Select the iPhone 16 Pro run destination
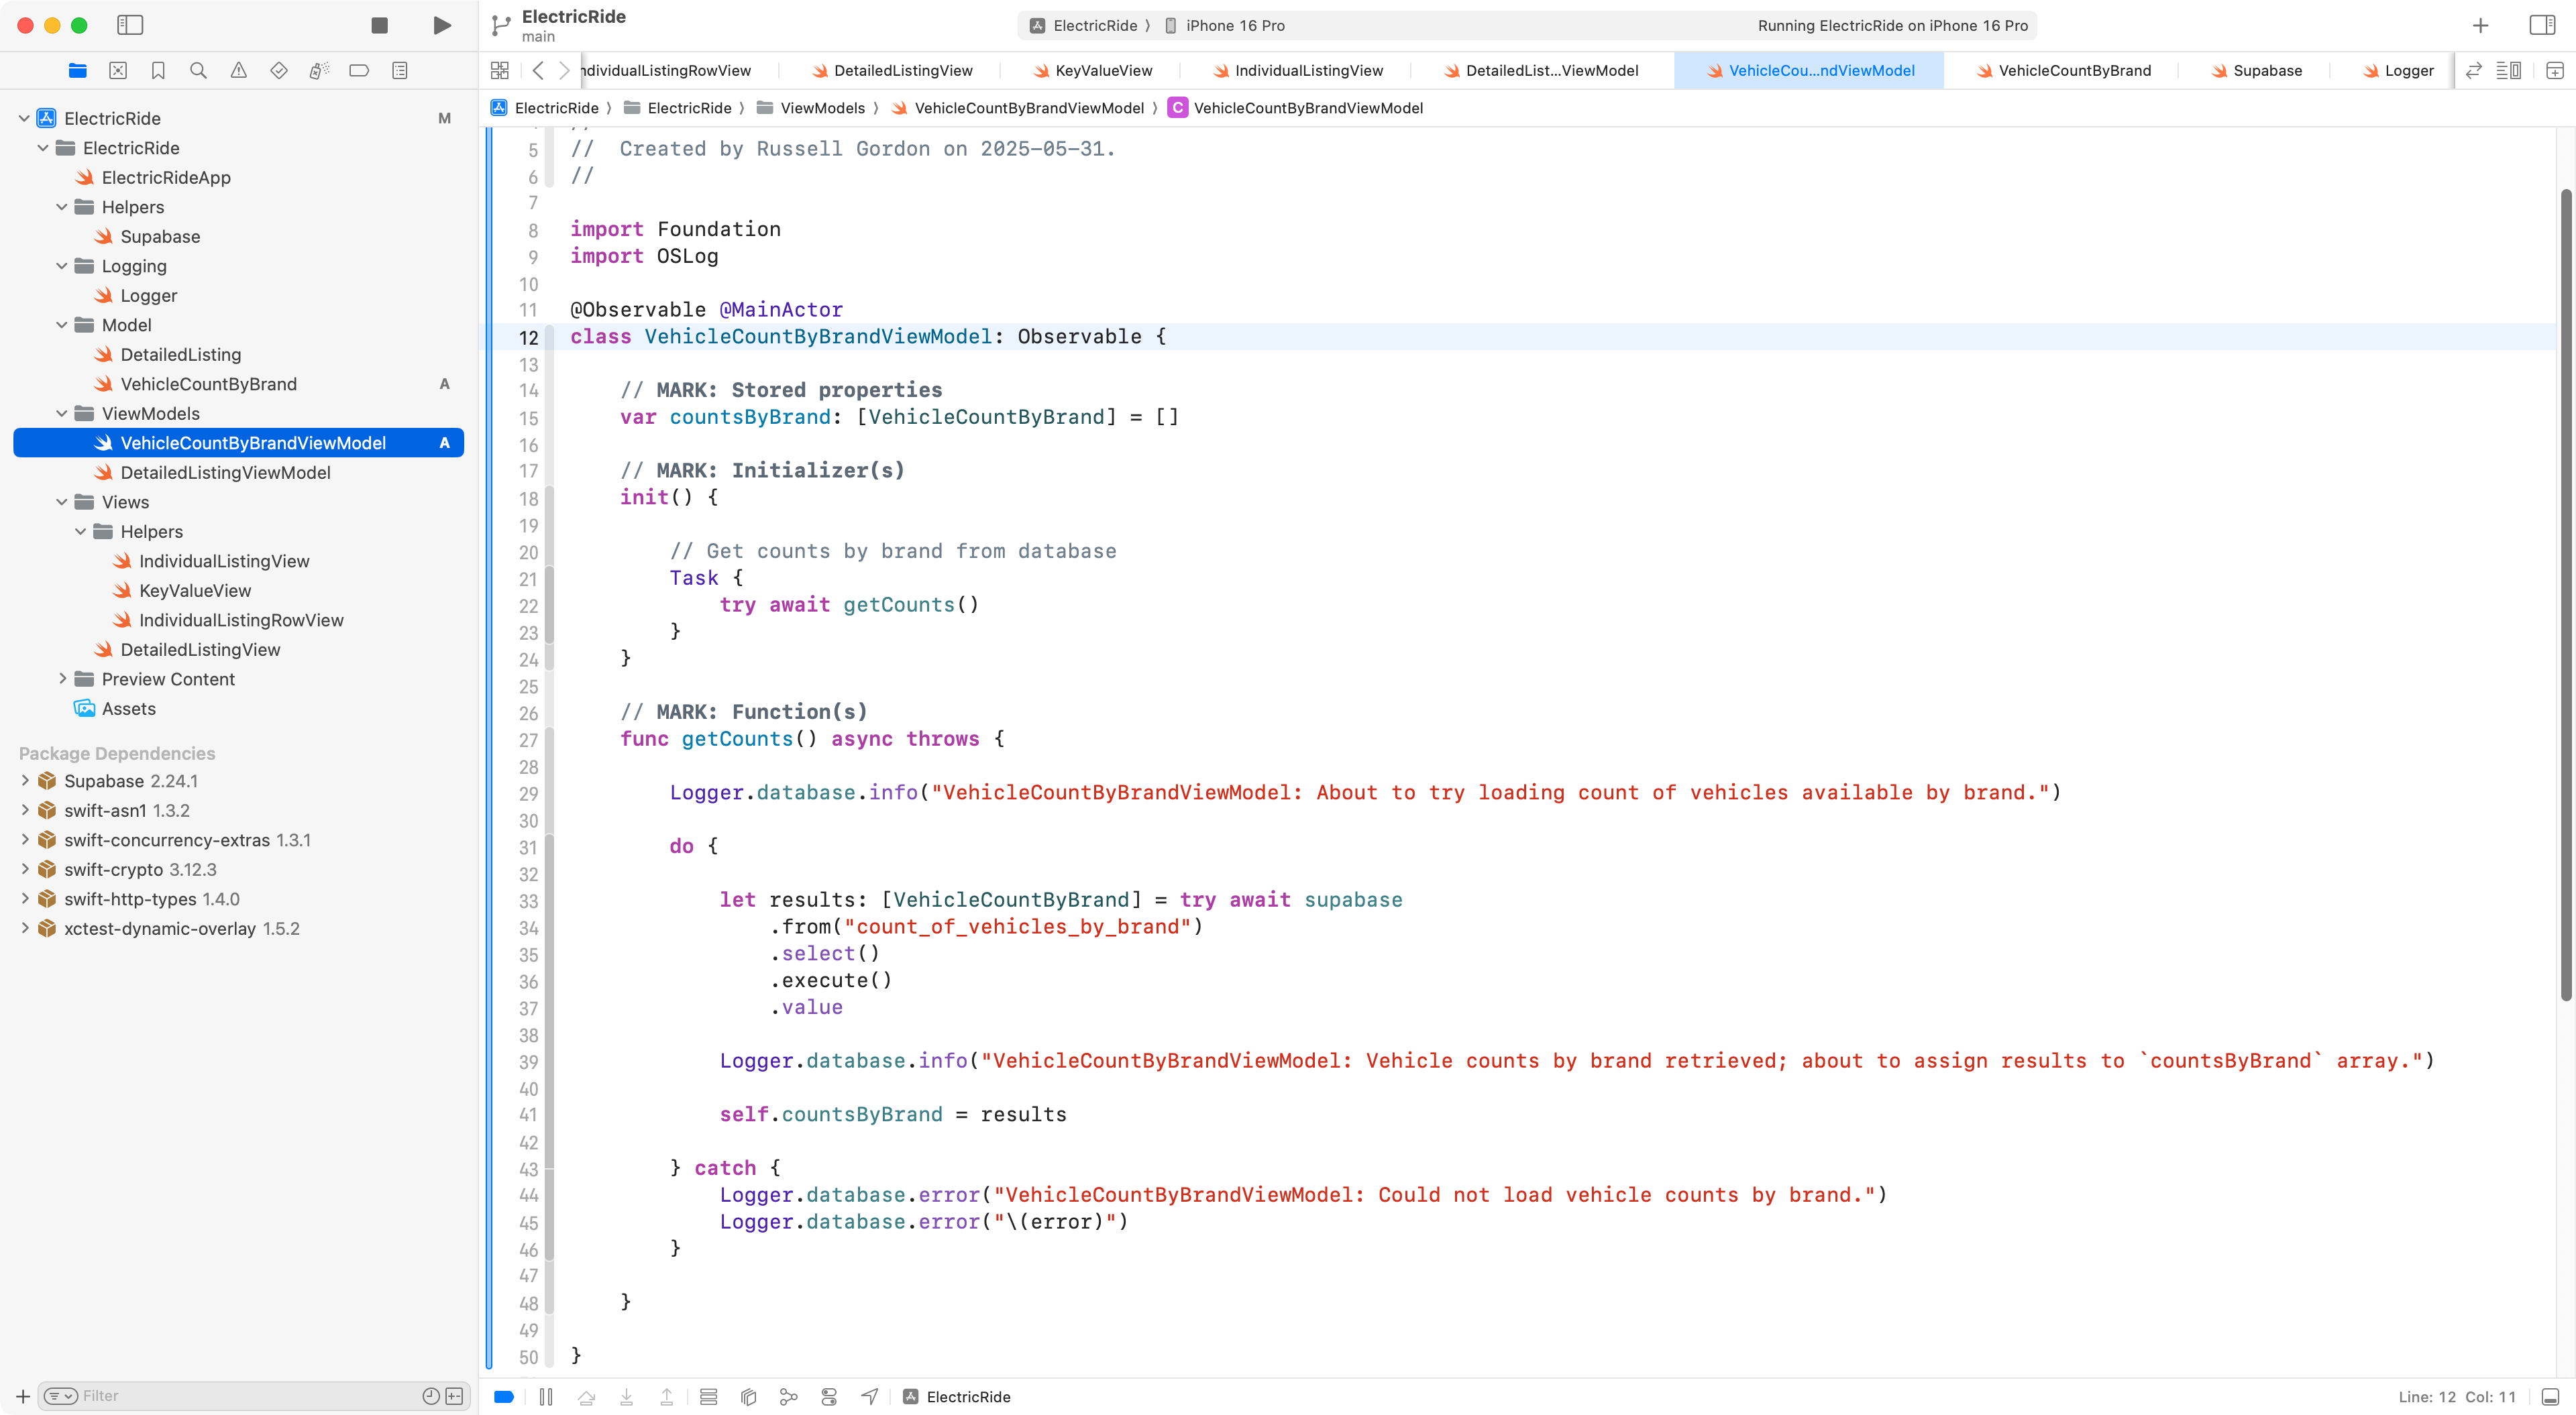This screenshot has width=2576, height=1415. coord(1234,25)
